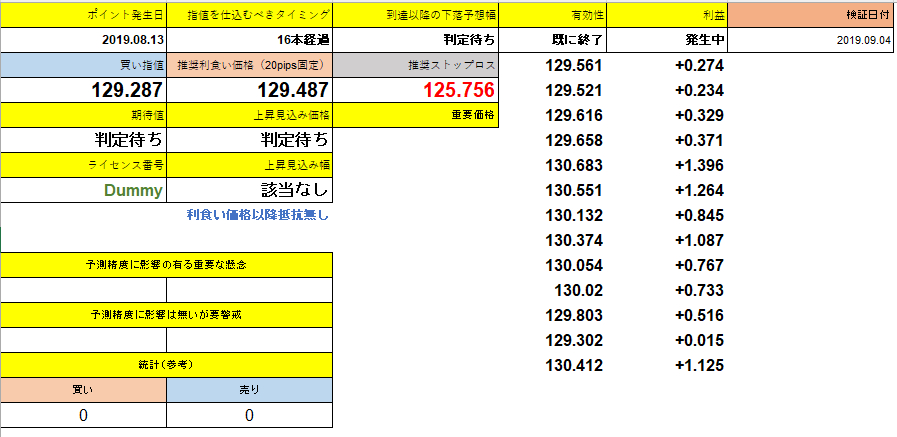The width and height of the screenshot is (897, 437).
Task: Click the price value 129.803
Action: [x=573, y=316]
